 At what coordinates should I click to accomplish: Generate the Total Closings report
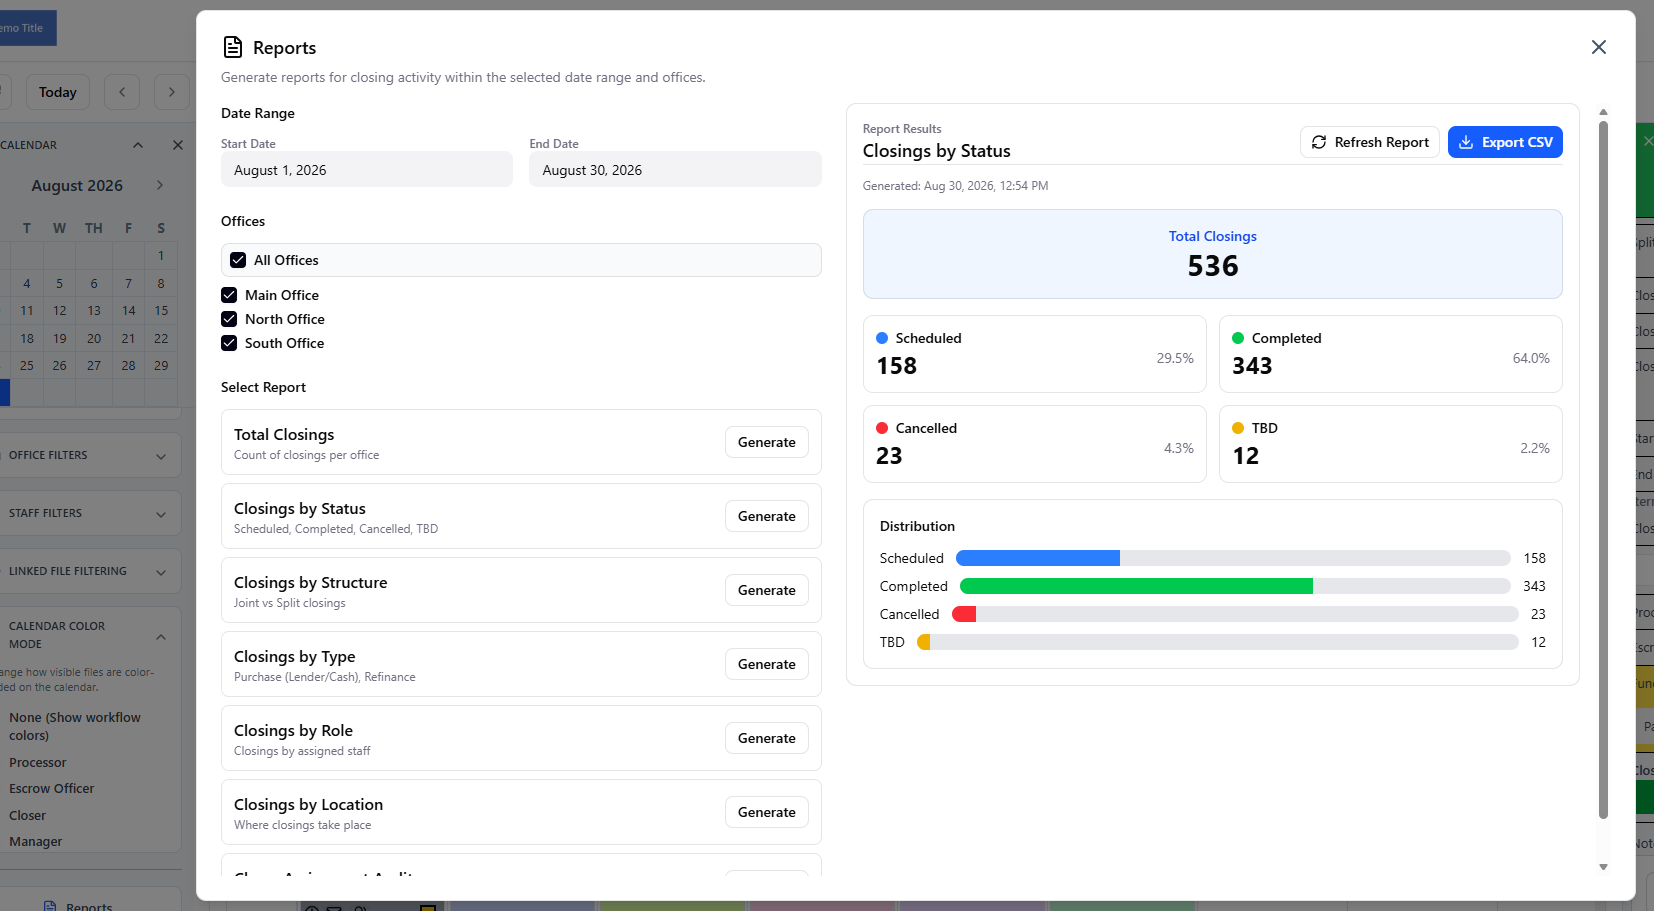(767, 442)
